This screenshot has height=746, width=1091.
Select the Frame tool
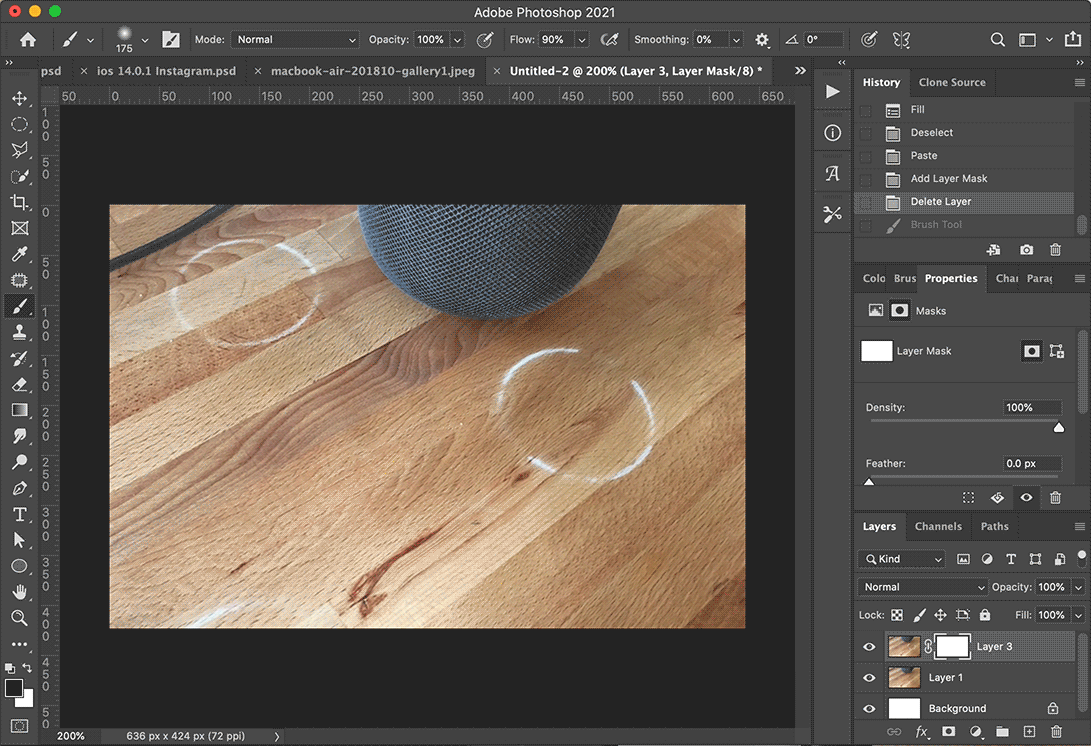(x=19, y=228)
